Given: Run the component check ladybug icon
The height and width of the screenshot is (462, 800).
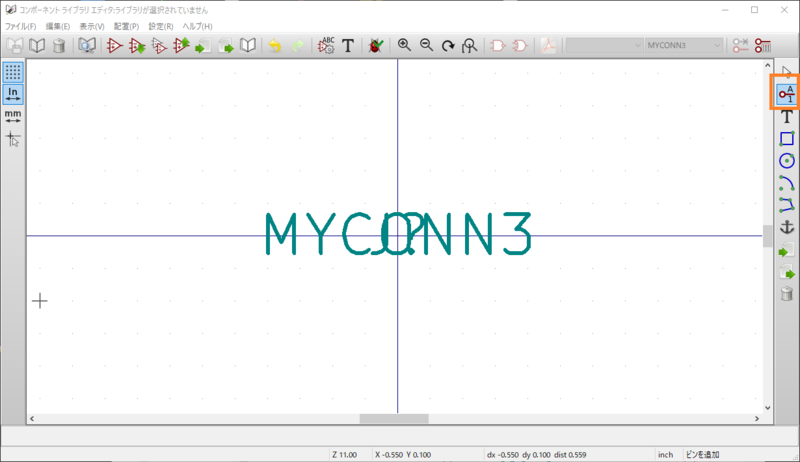Looking at the screenshot, I should click(376, 46).
